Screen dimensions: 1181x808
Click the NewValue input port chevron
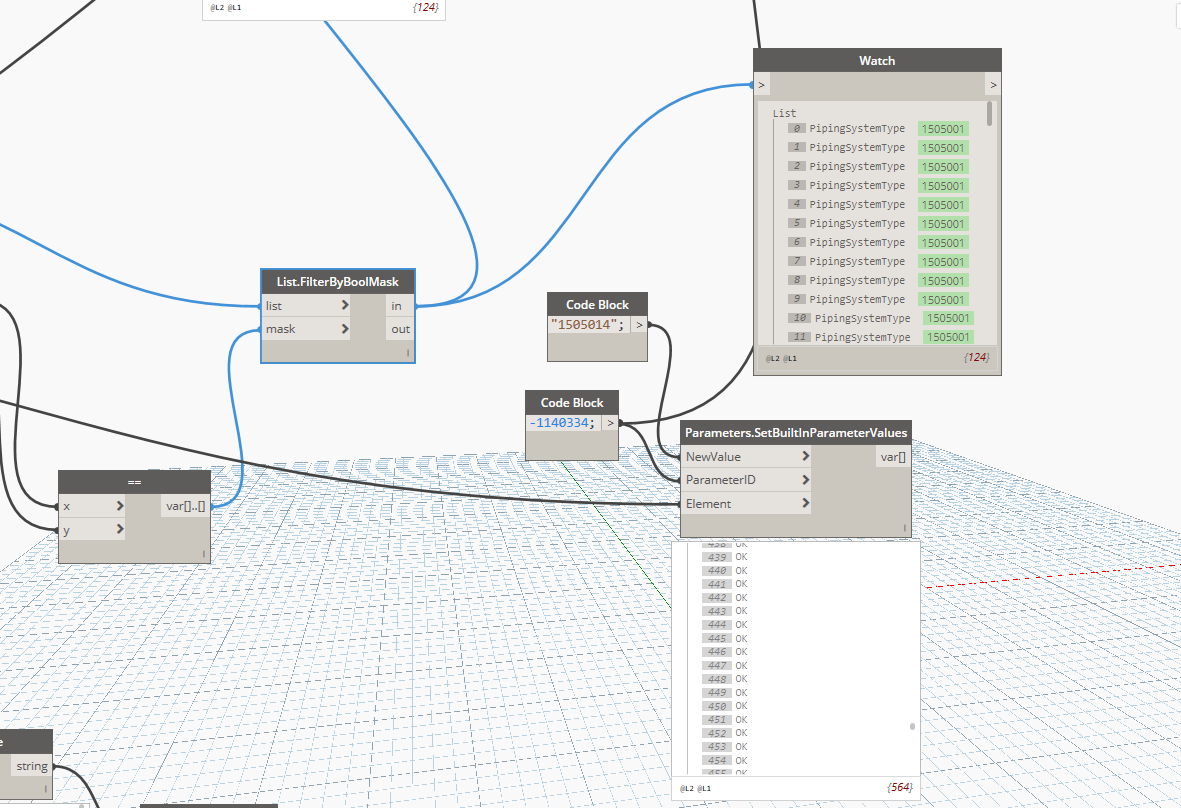pos(805,456)
